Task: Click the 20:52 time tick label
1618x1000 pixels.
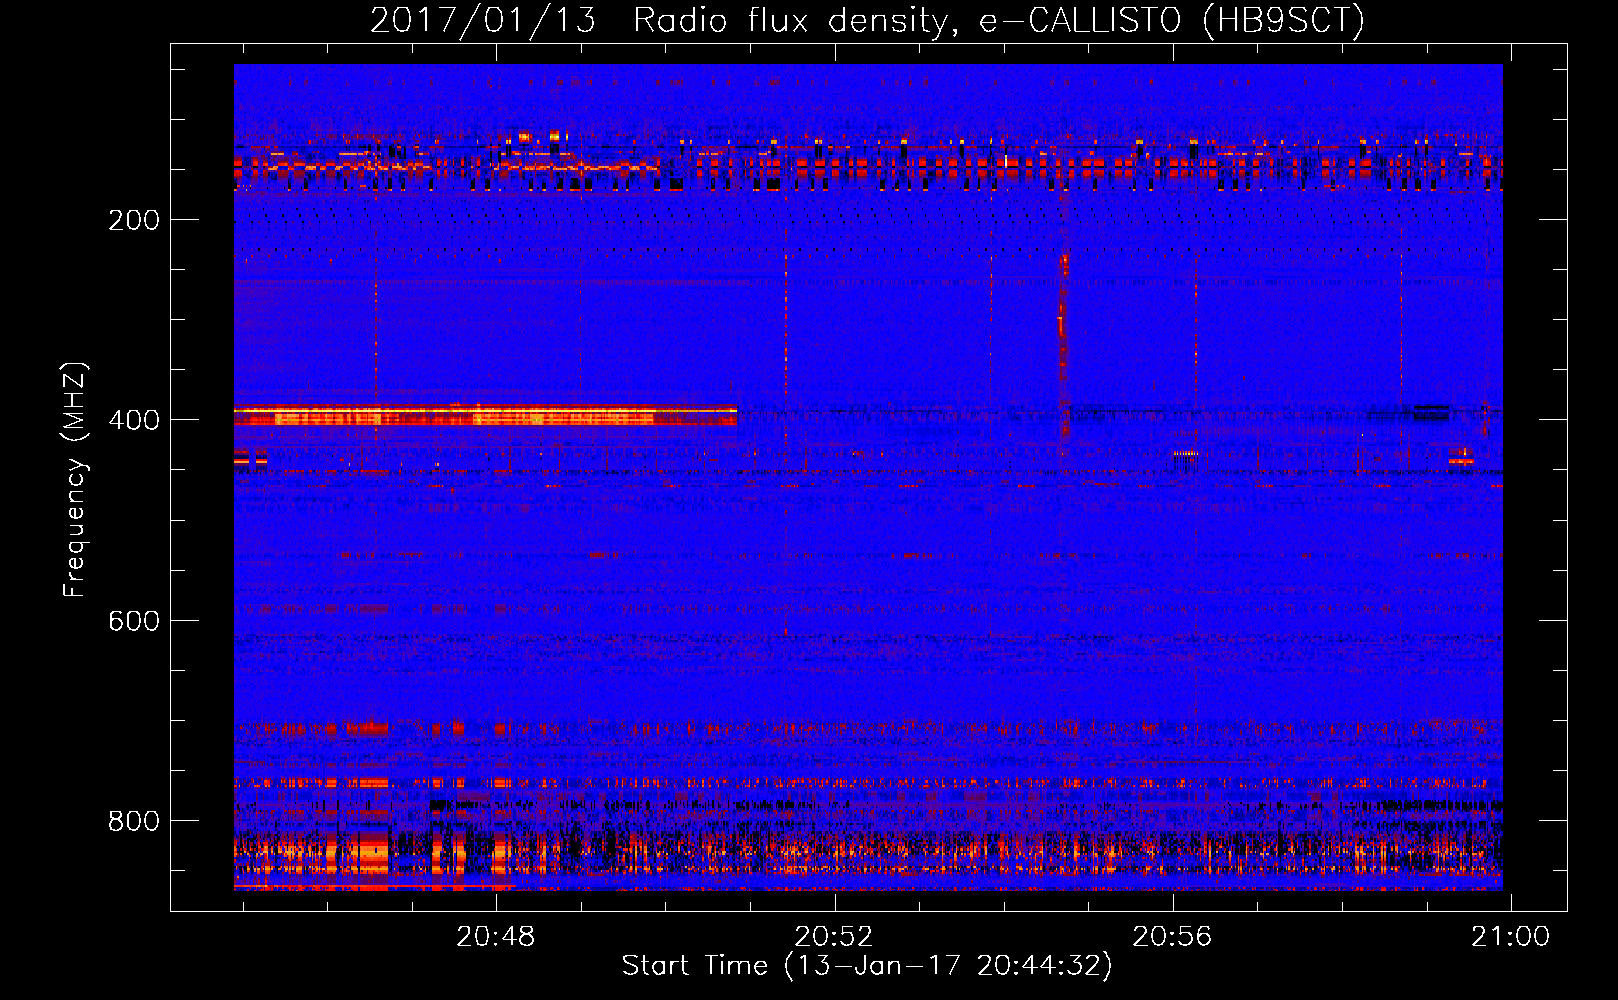Action: pyautogui.click(x=834, y=937)
